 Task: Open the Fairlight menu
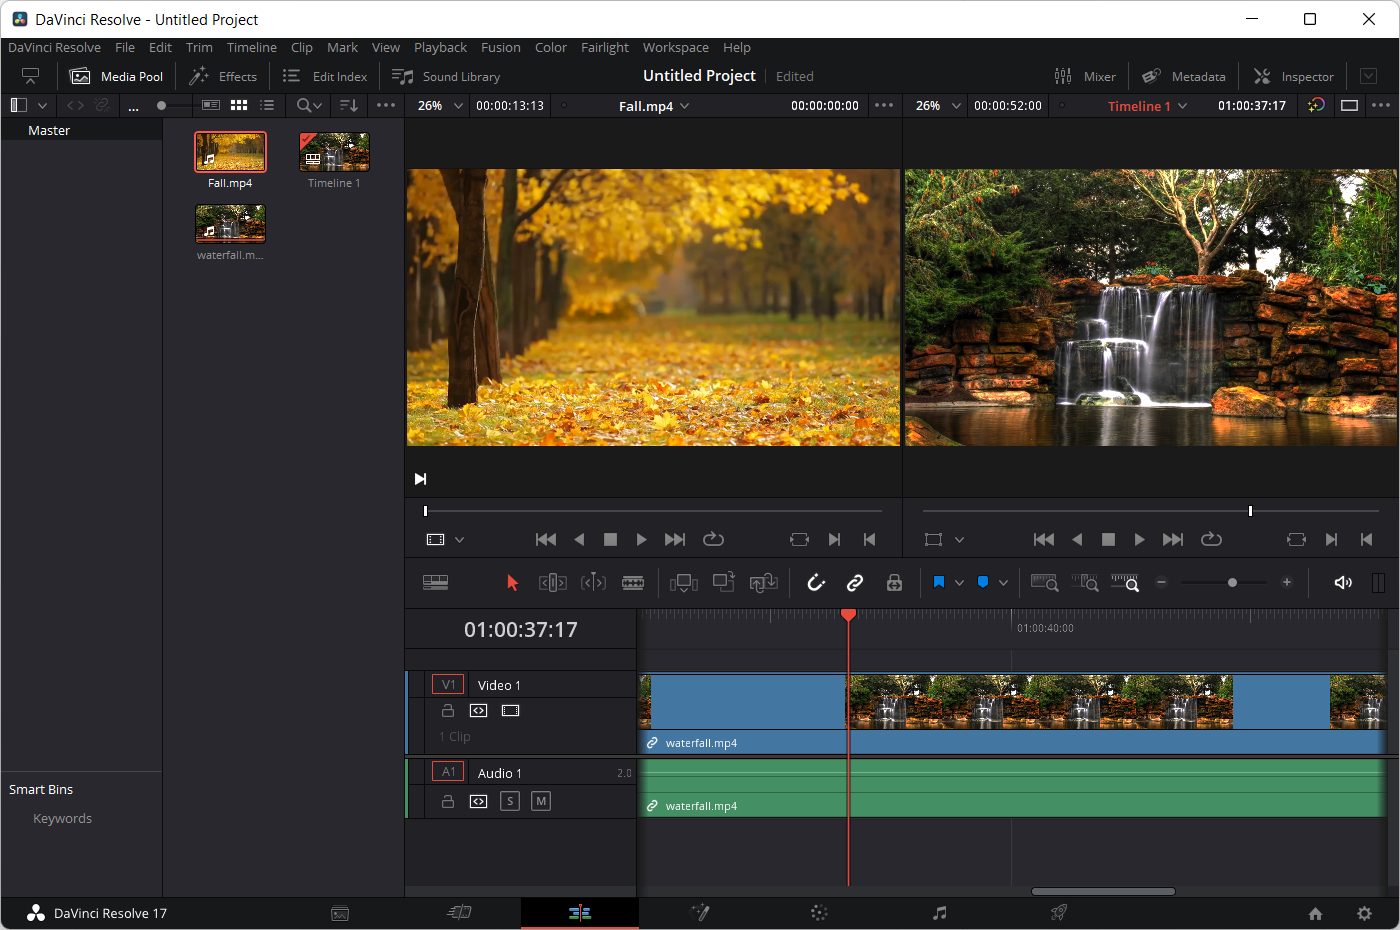click(x=605, y=47)
